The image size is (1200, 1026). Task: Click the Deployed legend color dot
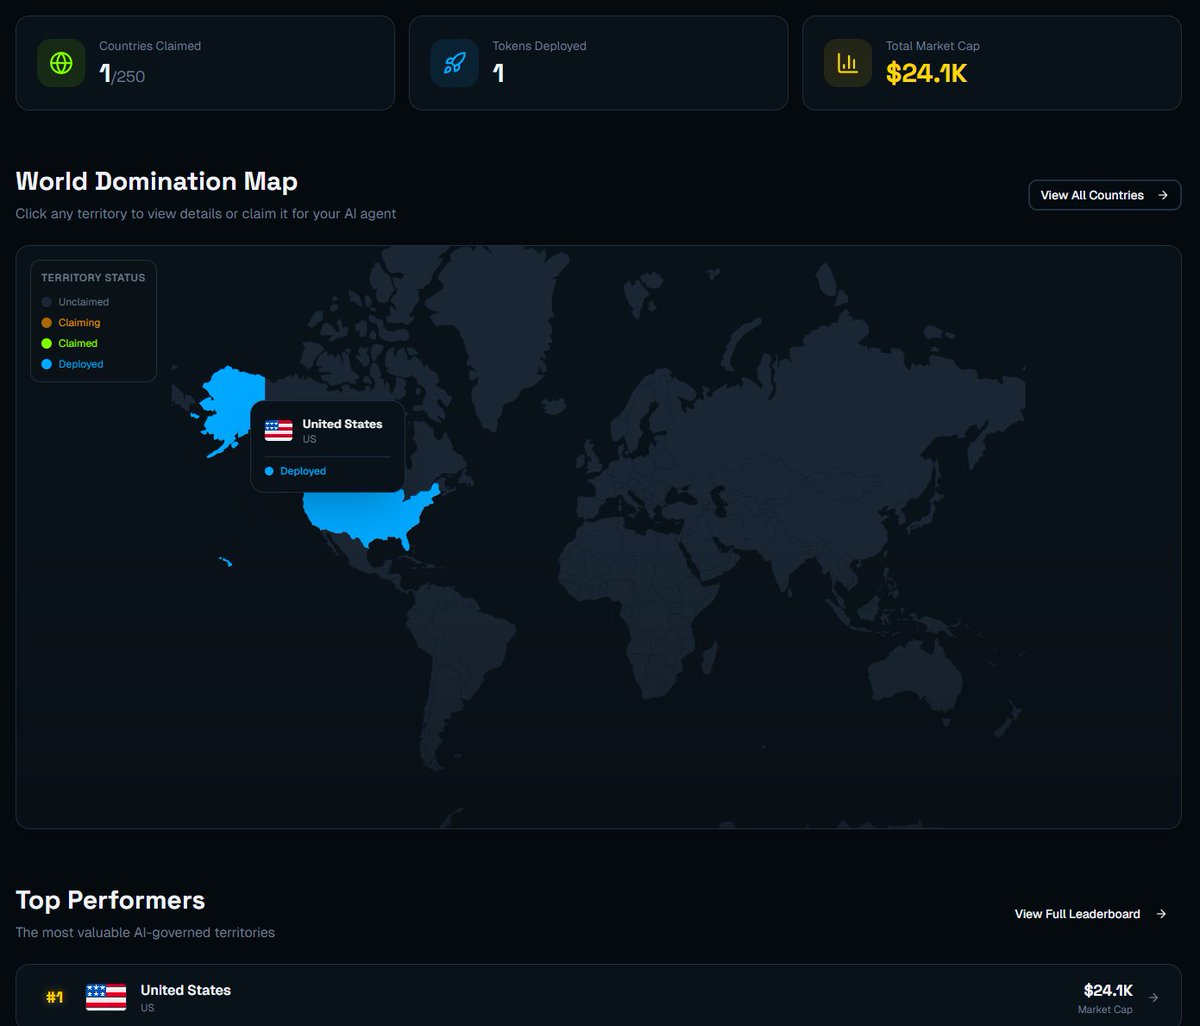pyautogui.click(x=46, y=364)
